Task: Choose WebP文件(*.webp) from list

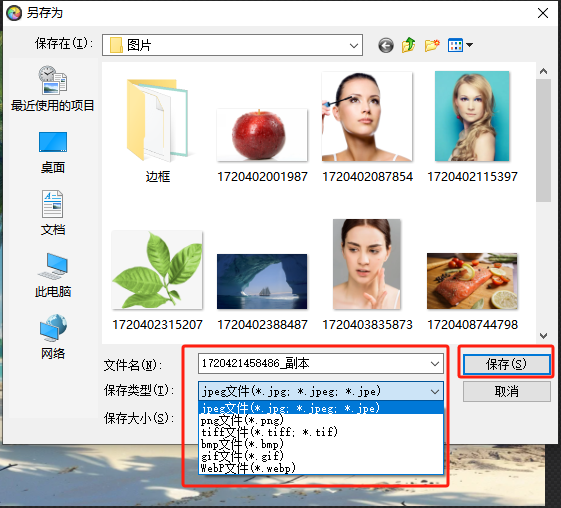Action: 321,468
